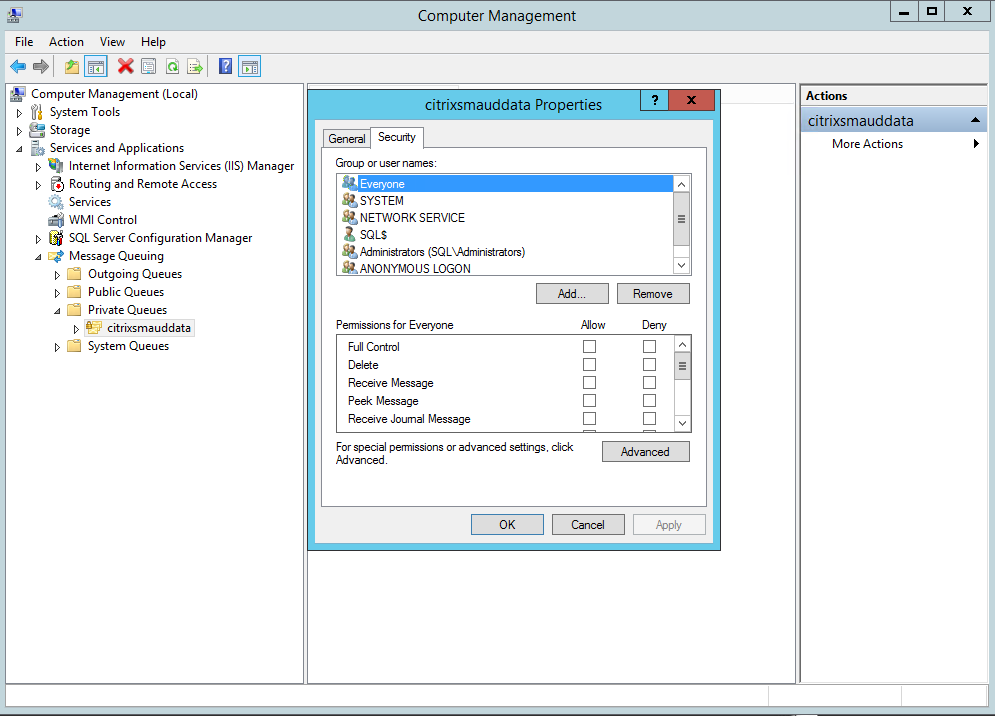Enable Allow for Receive Message
Viewport: 995px width, 716px height.
point(589,383)
